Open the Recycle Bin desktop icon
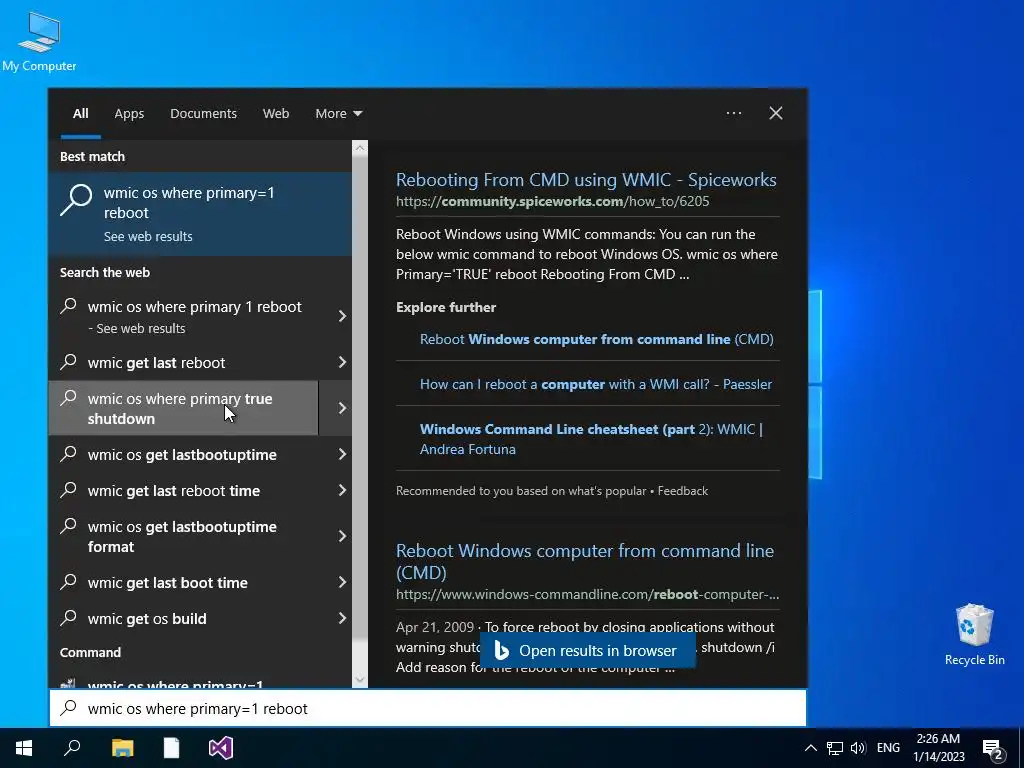This screenshot has height=768, width=1024. 974,635
